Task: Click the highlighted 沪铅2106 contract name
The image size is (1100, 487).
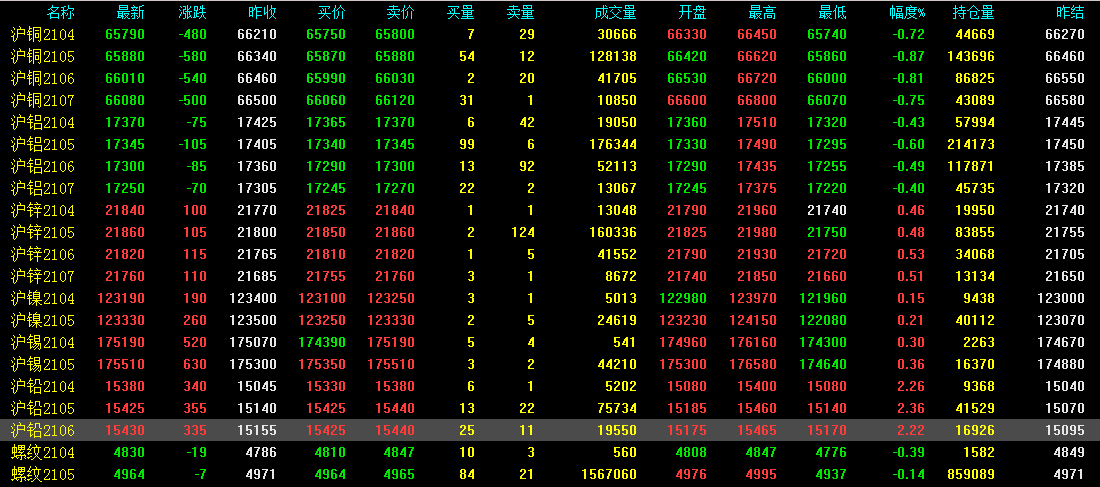Action: [43, 430]
